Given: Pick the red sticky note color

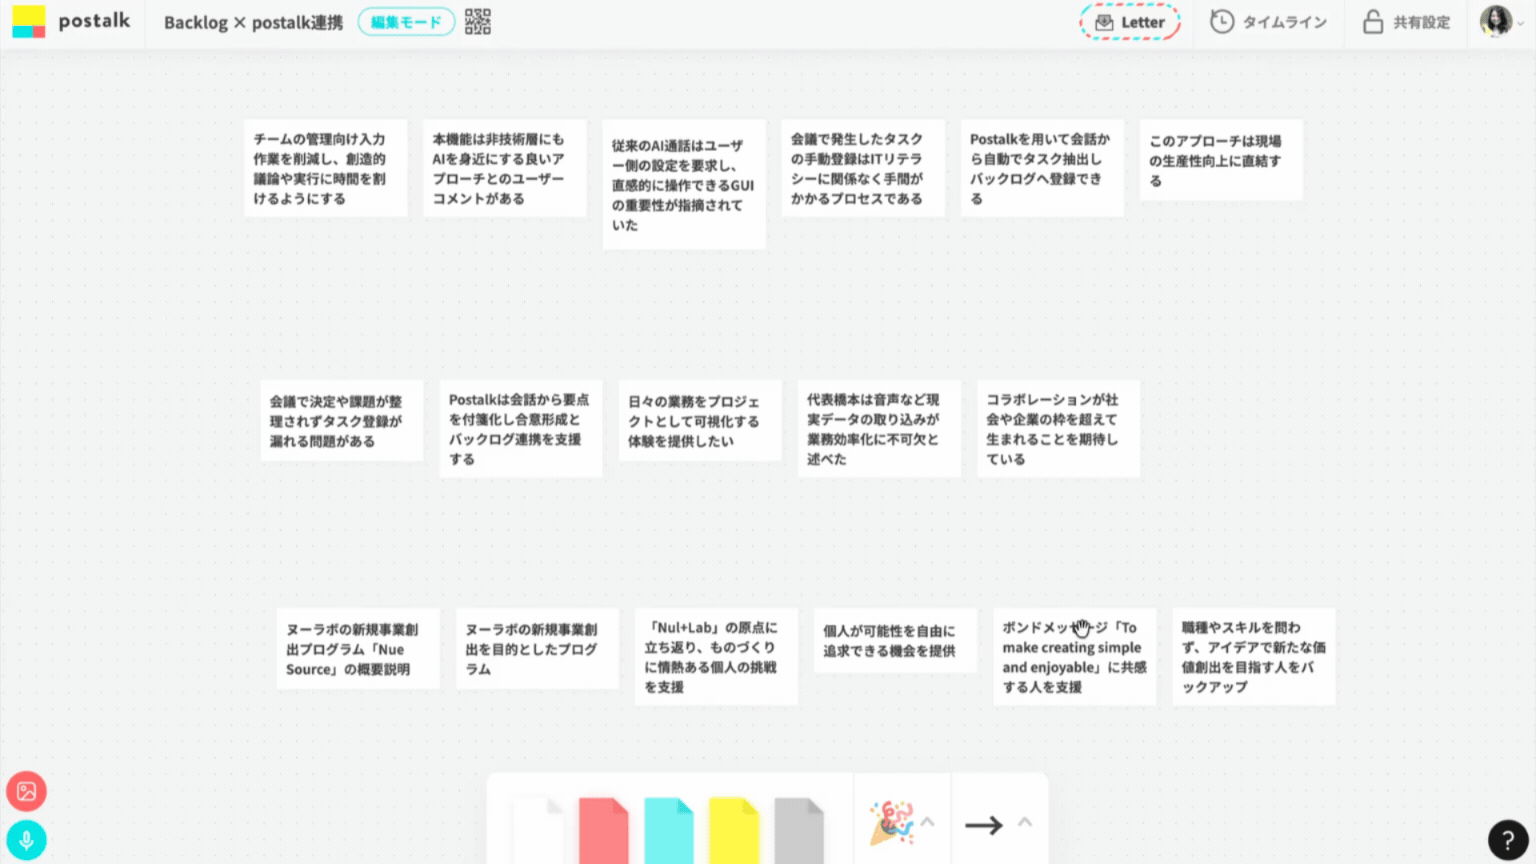Looking at the screenshot, I should pos(603,830).
